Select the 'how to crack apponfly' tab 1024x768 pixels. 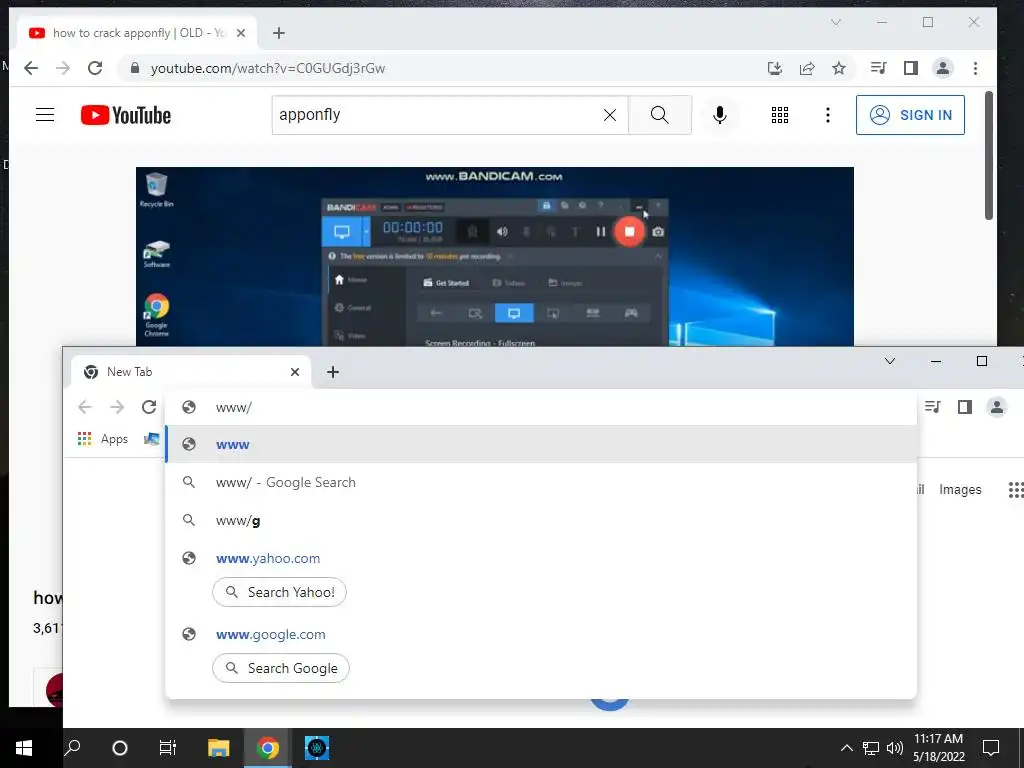136,33
